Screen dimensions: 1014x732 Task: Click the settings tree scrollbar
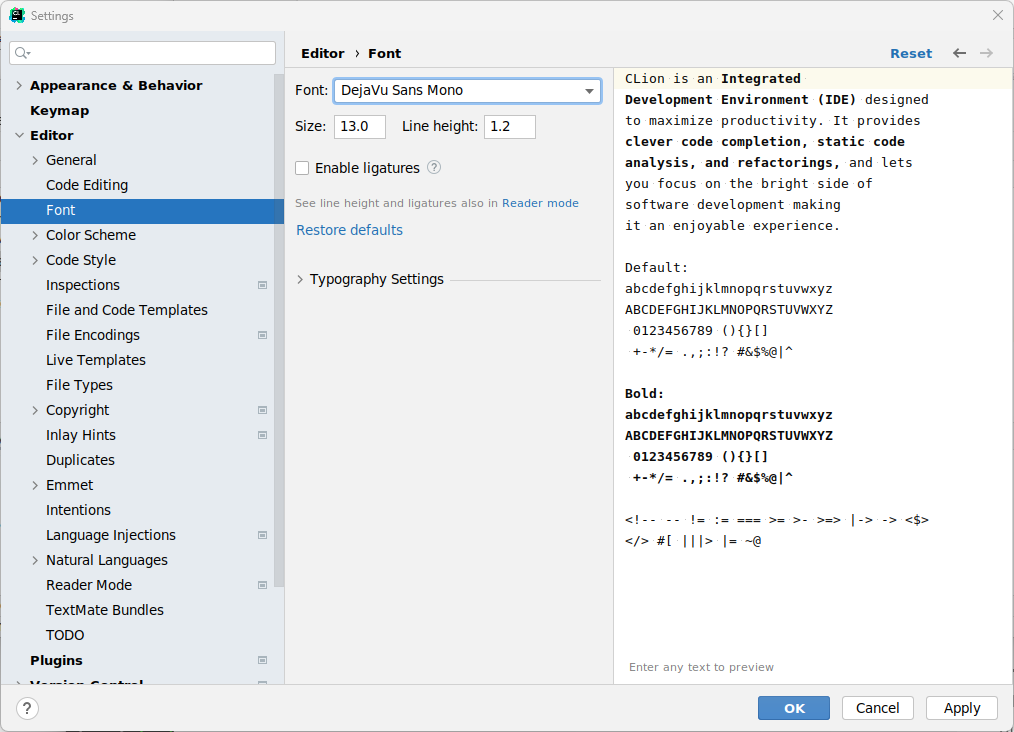279,330
